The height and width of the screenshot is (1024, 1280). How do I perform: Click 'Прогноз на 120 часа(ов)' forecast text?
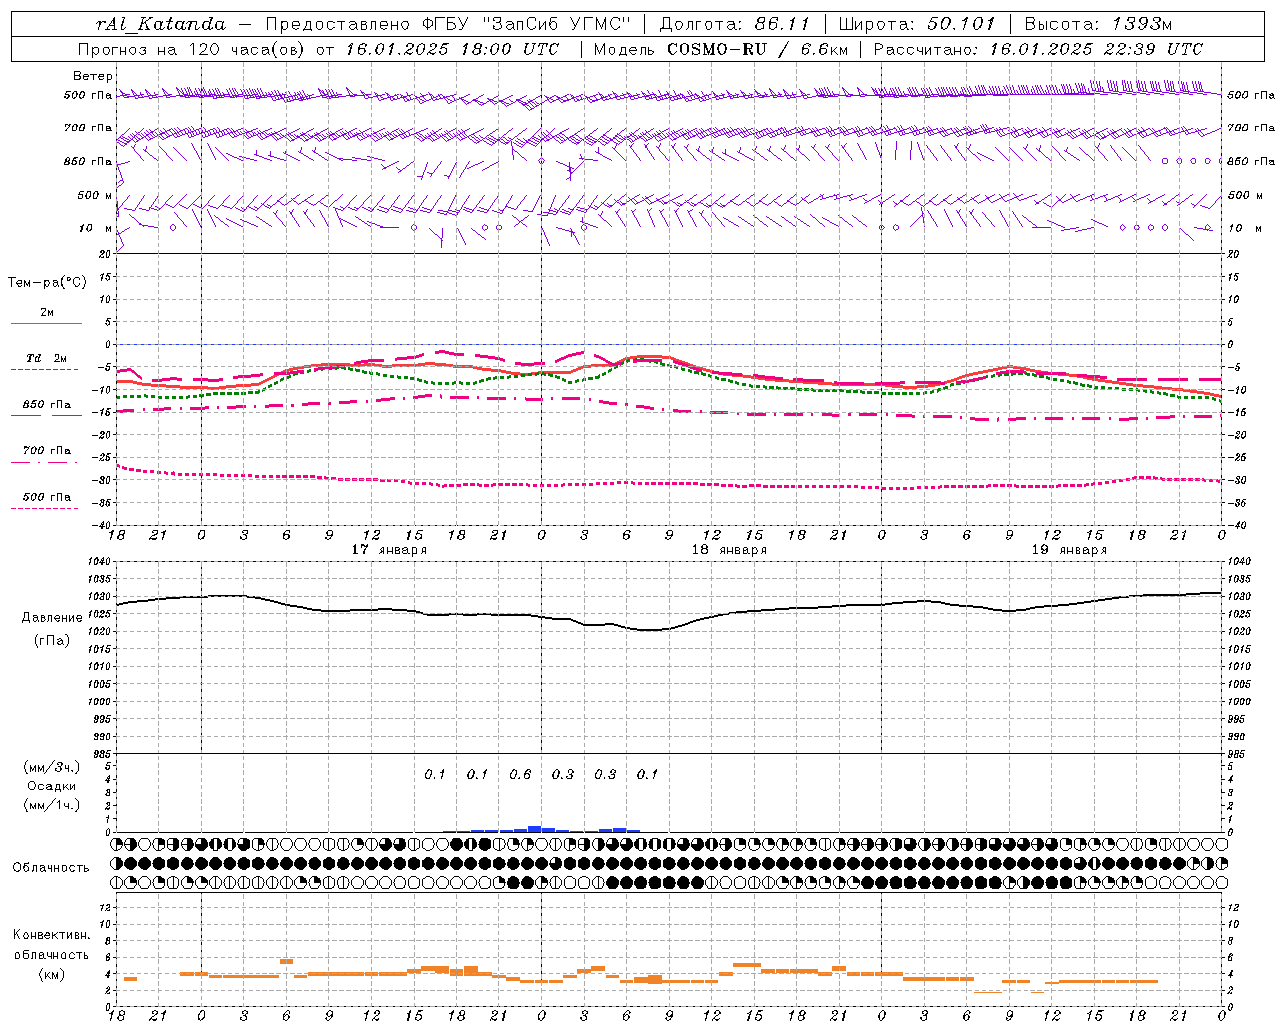click(x=193, y=49)
